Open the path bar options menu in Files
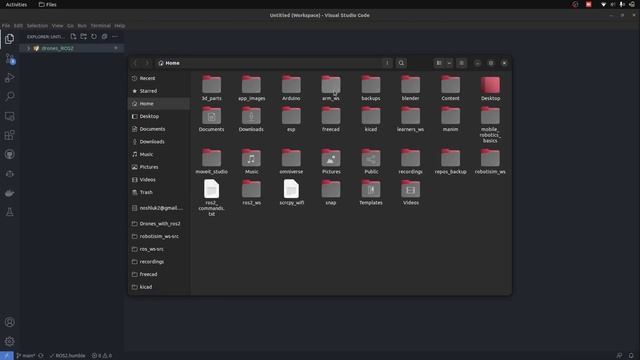This screenshot has height=360, width=640. [387, 63]
